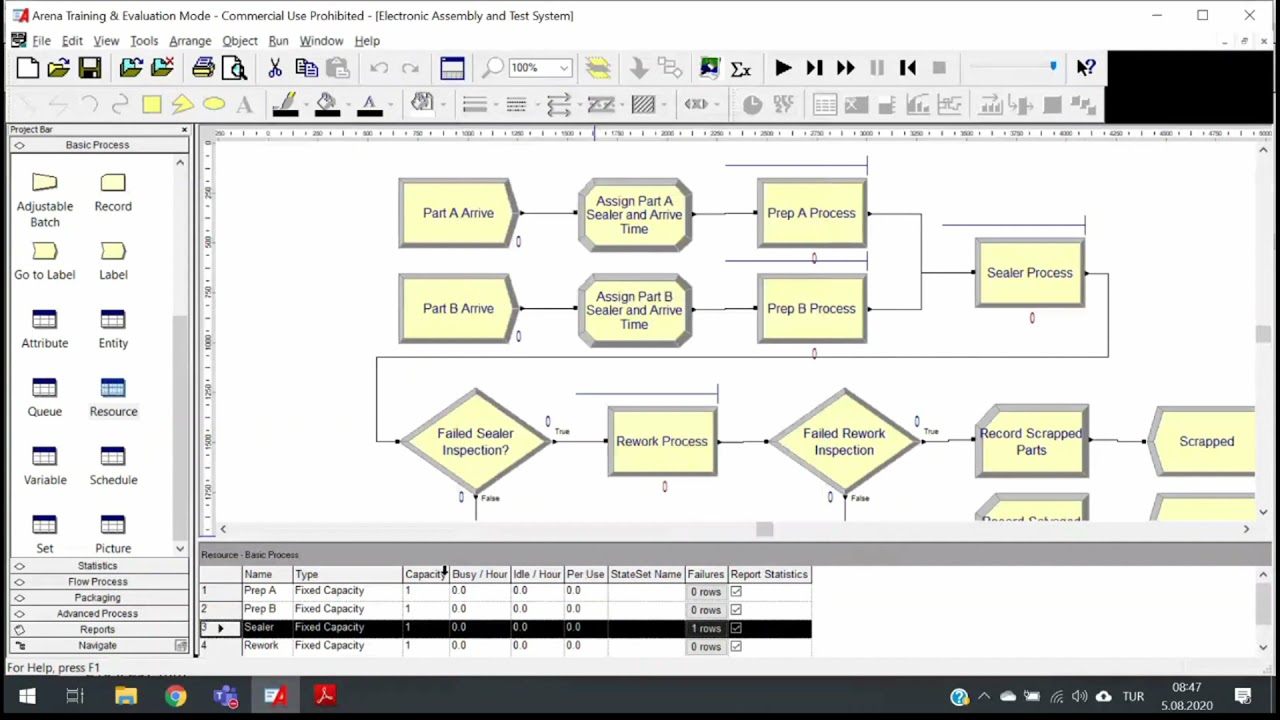
Task: Open the zoom percentage dropdown
Action: click(x=564, y=68)
